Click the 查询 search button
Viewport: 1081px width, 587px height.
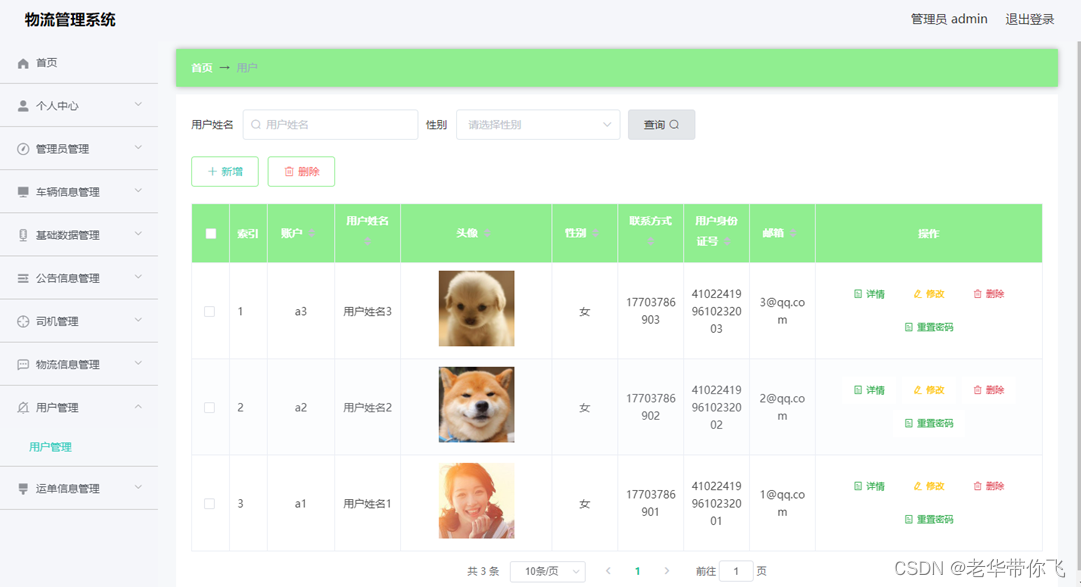tap(661, 125)
